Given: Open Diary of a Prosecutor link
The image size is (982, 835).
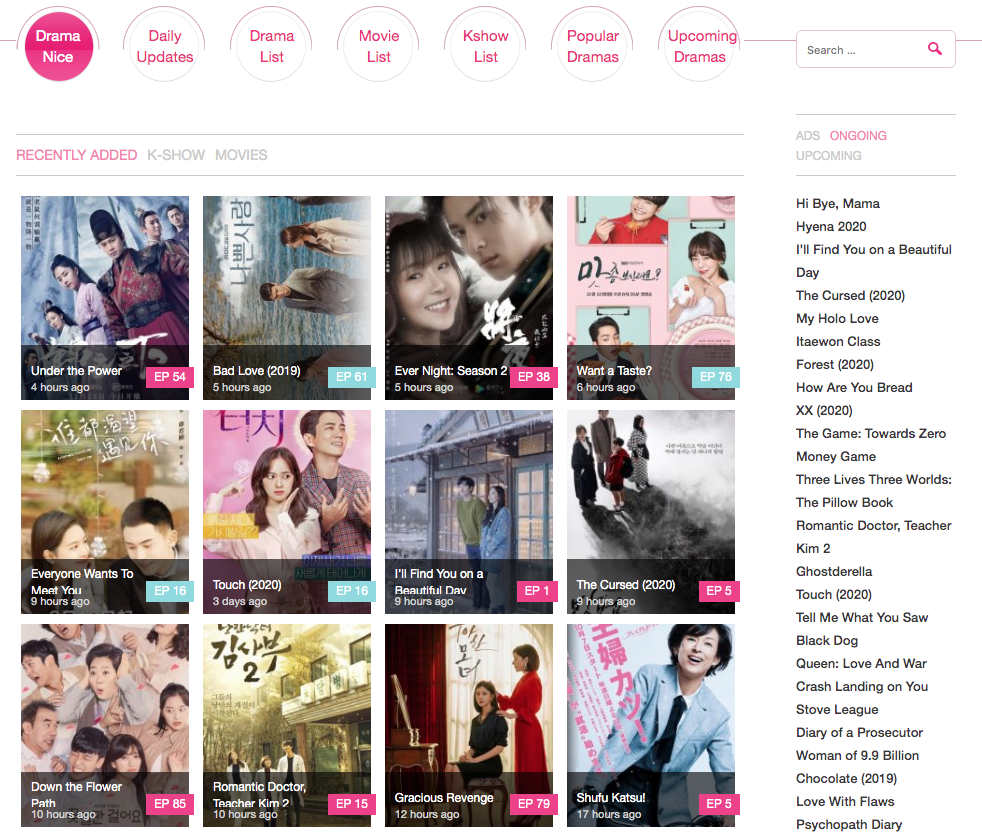Looking at the screenshot, I should pyautogui.click(x=859, y=733).
